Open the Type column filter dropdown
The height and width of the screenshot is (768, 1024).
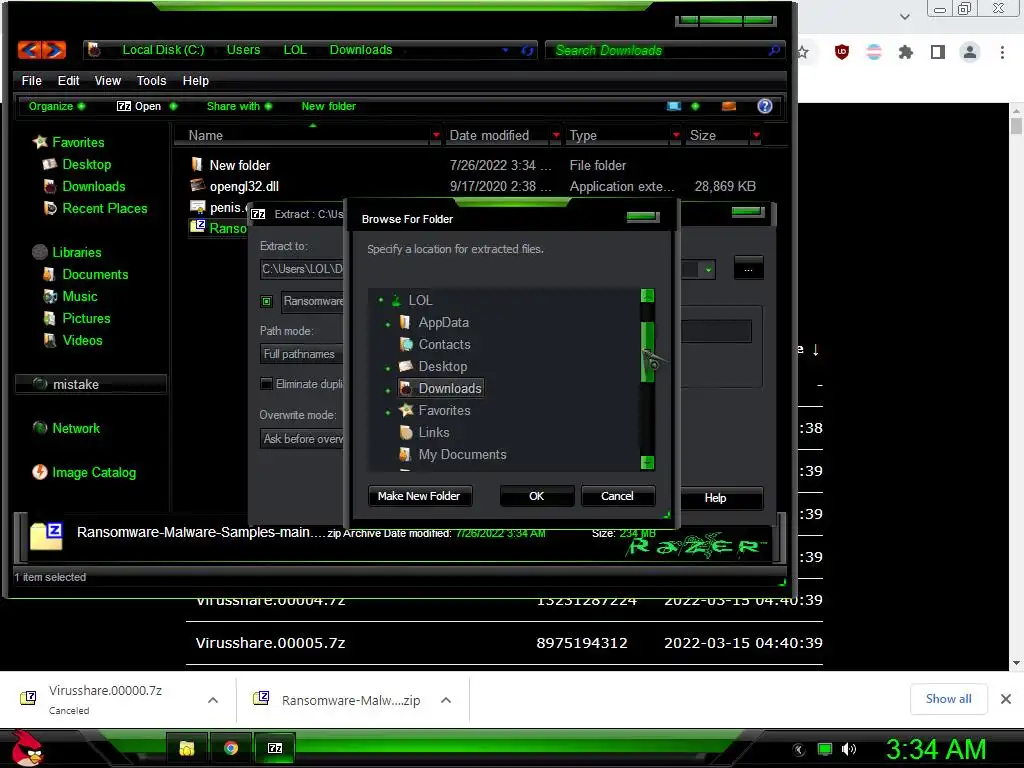coord(676,135)
